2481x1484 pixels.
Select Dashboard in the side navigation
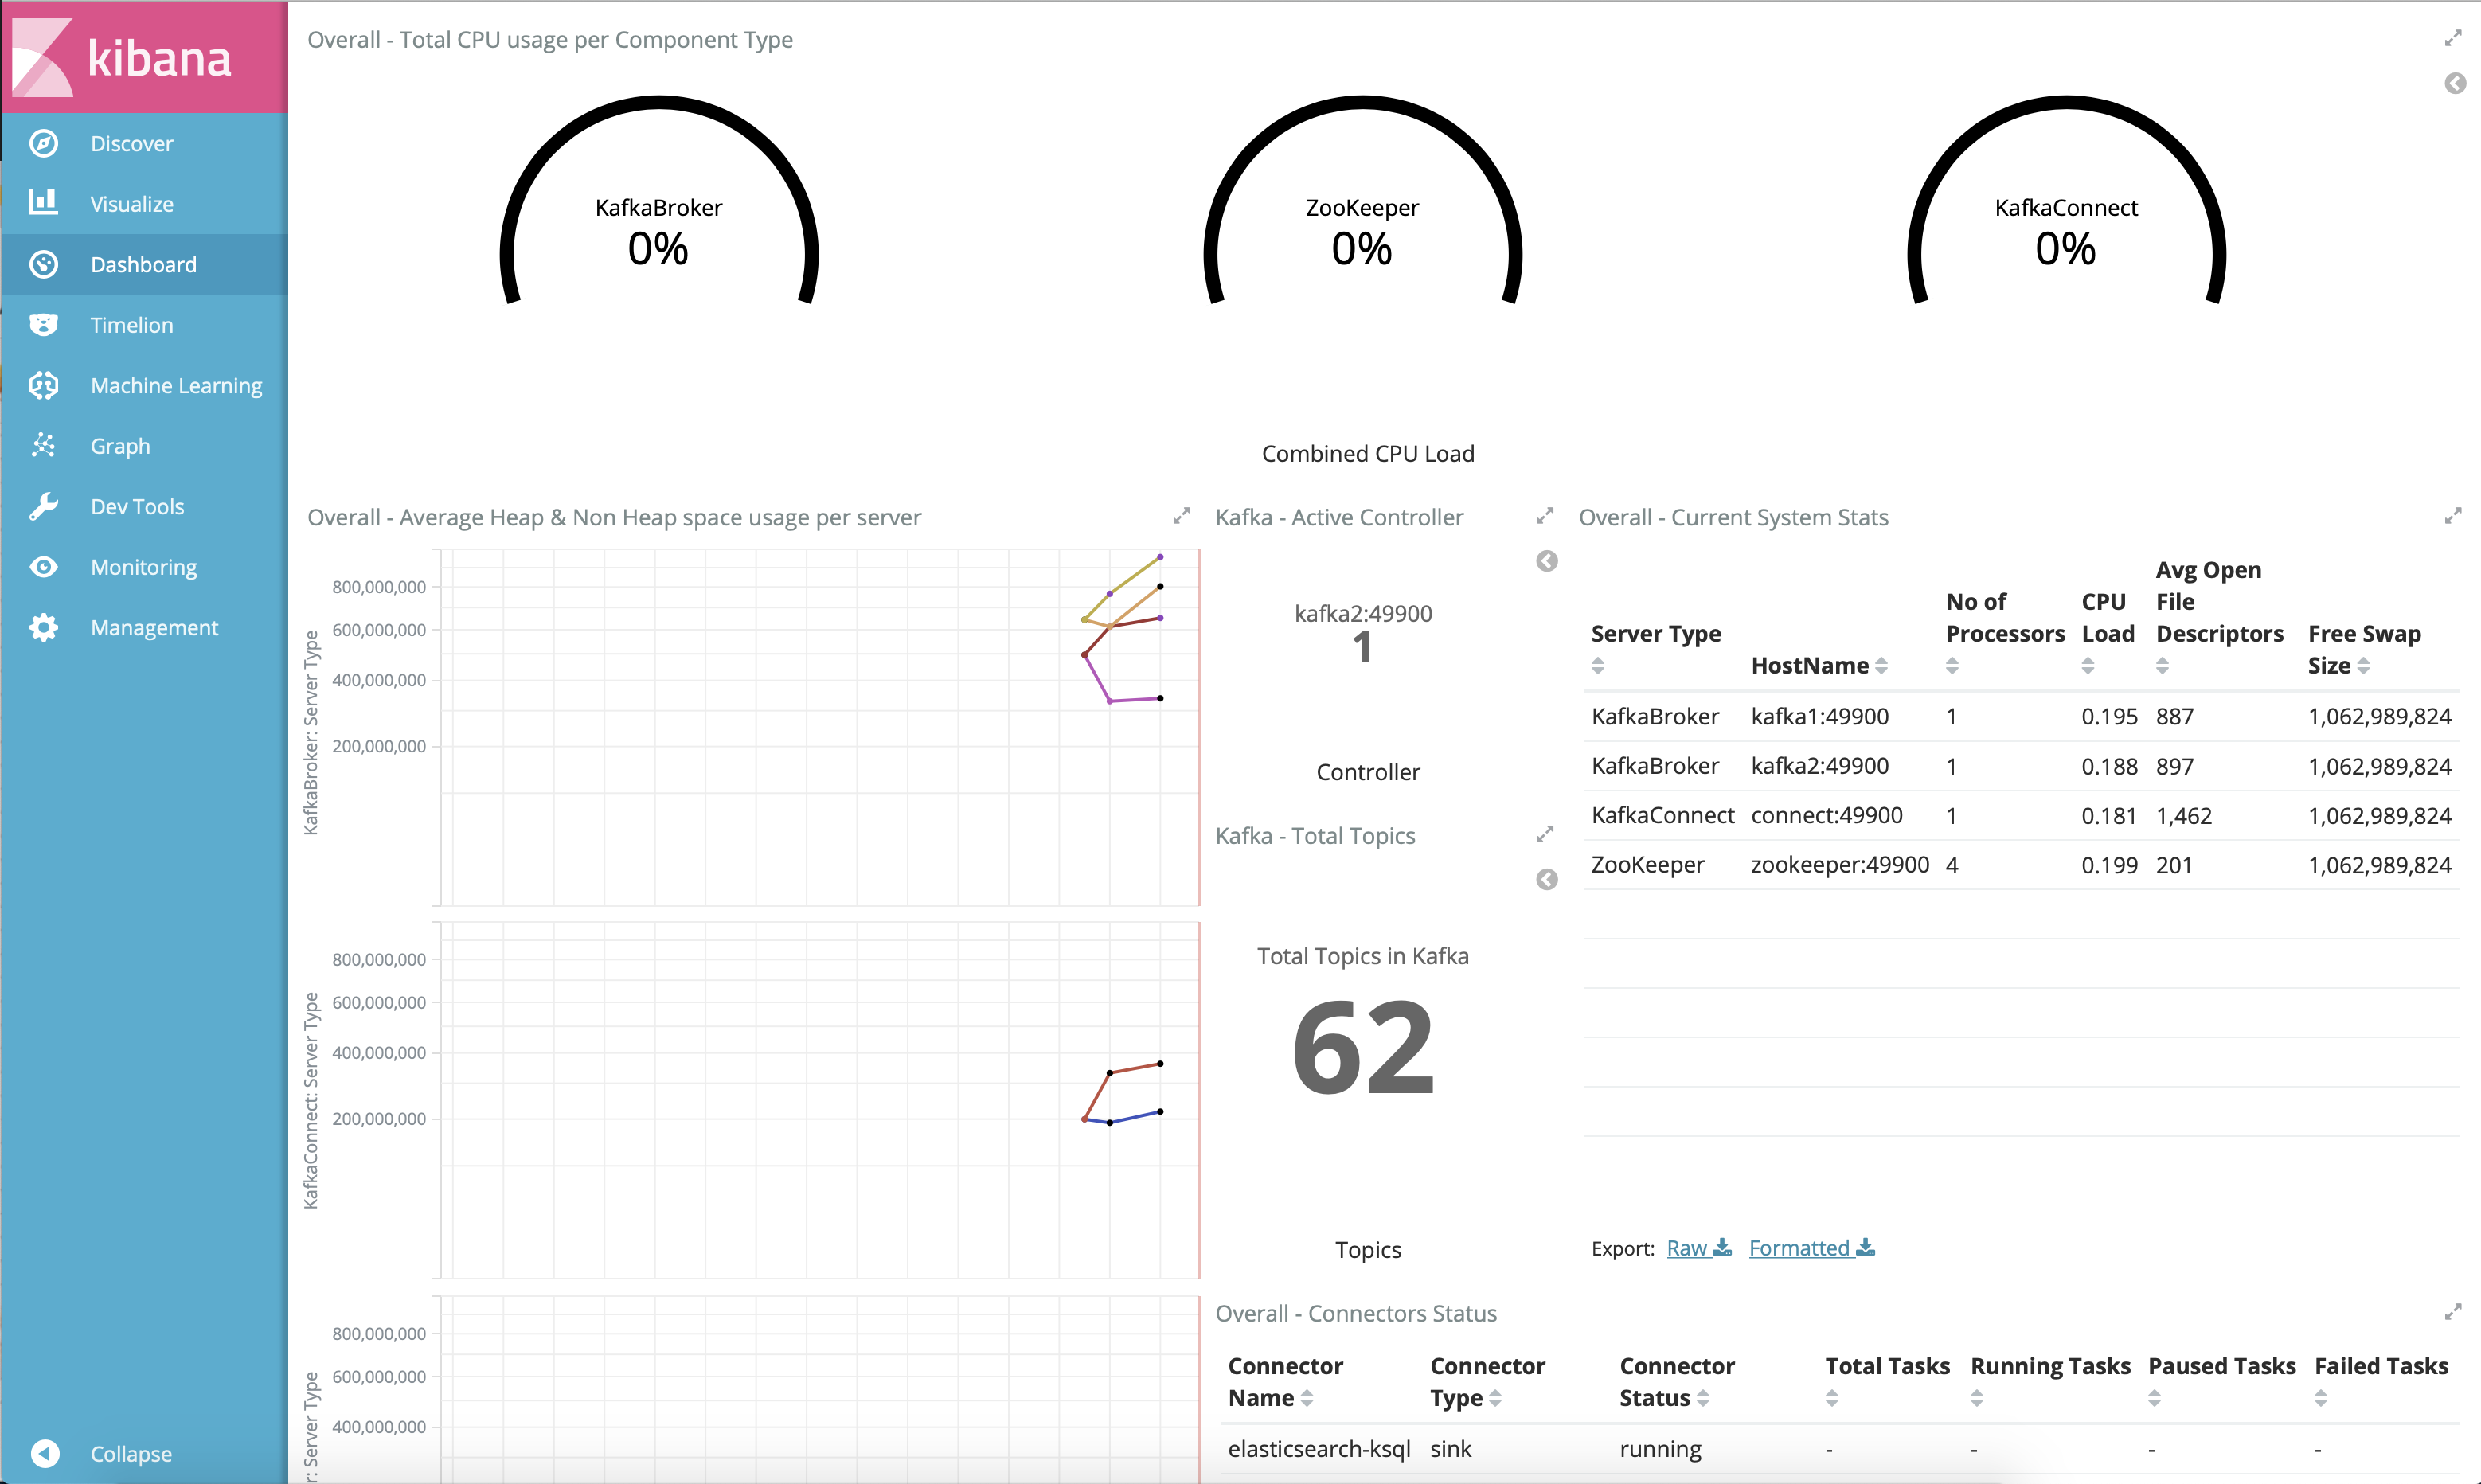143,264
